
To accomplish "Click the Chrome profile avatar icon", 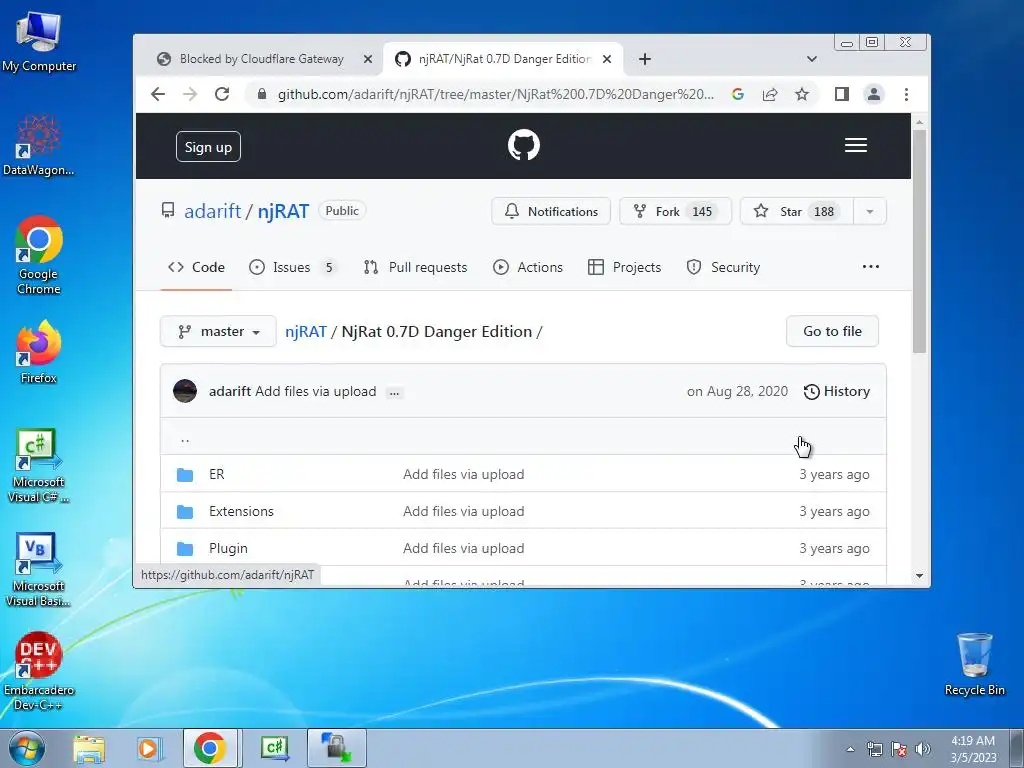I will pos(874,94).
